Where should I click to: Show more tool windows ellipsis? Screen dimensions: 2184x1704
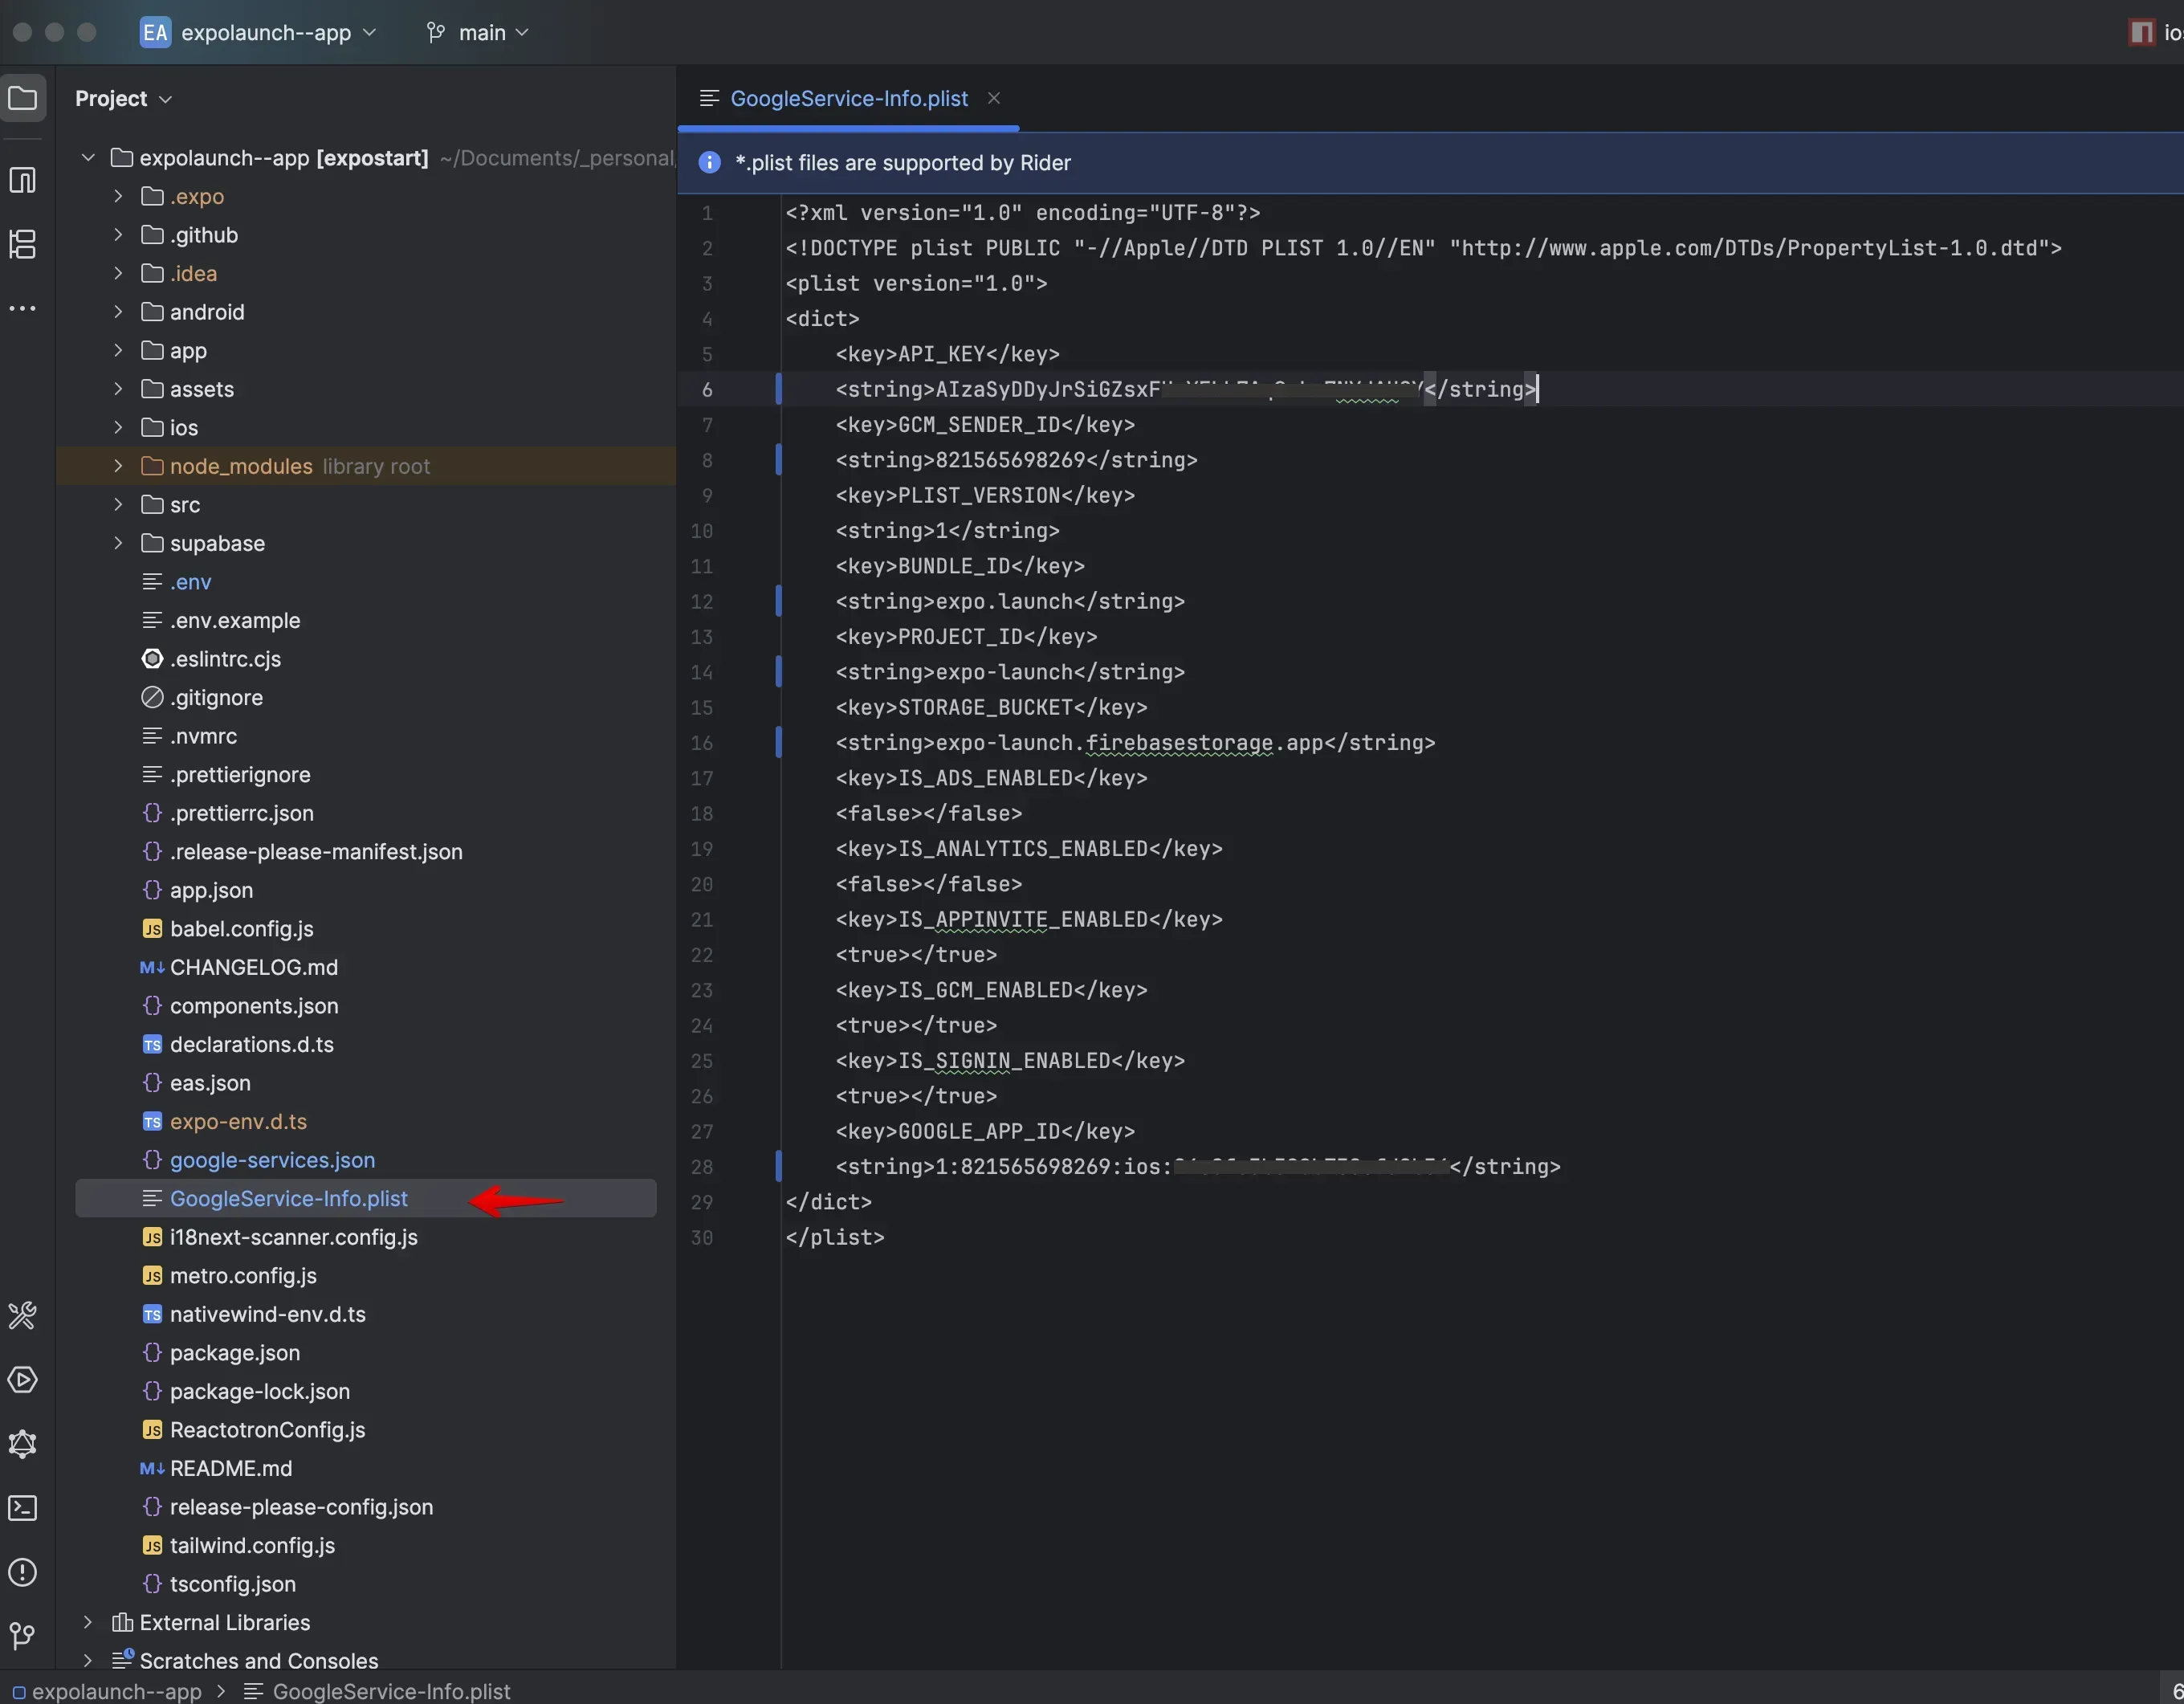23,308
